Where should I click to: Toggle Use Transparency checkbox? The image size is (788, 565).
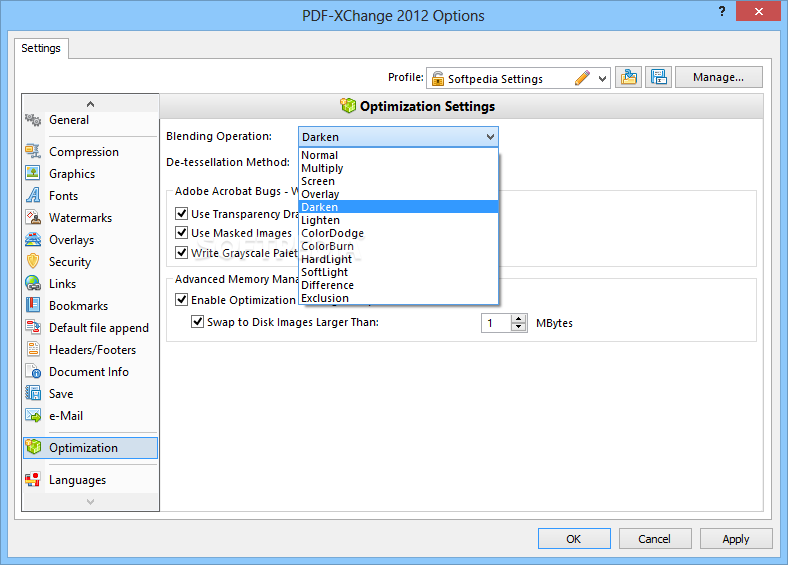[181, 214]
